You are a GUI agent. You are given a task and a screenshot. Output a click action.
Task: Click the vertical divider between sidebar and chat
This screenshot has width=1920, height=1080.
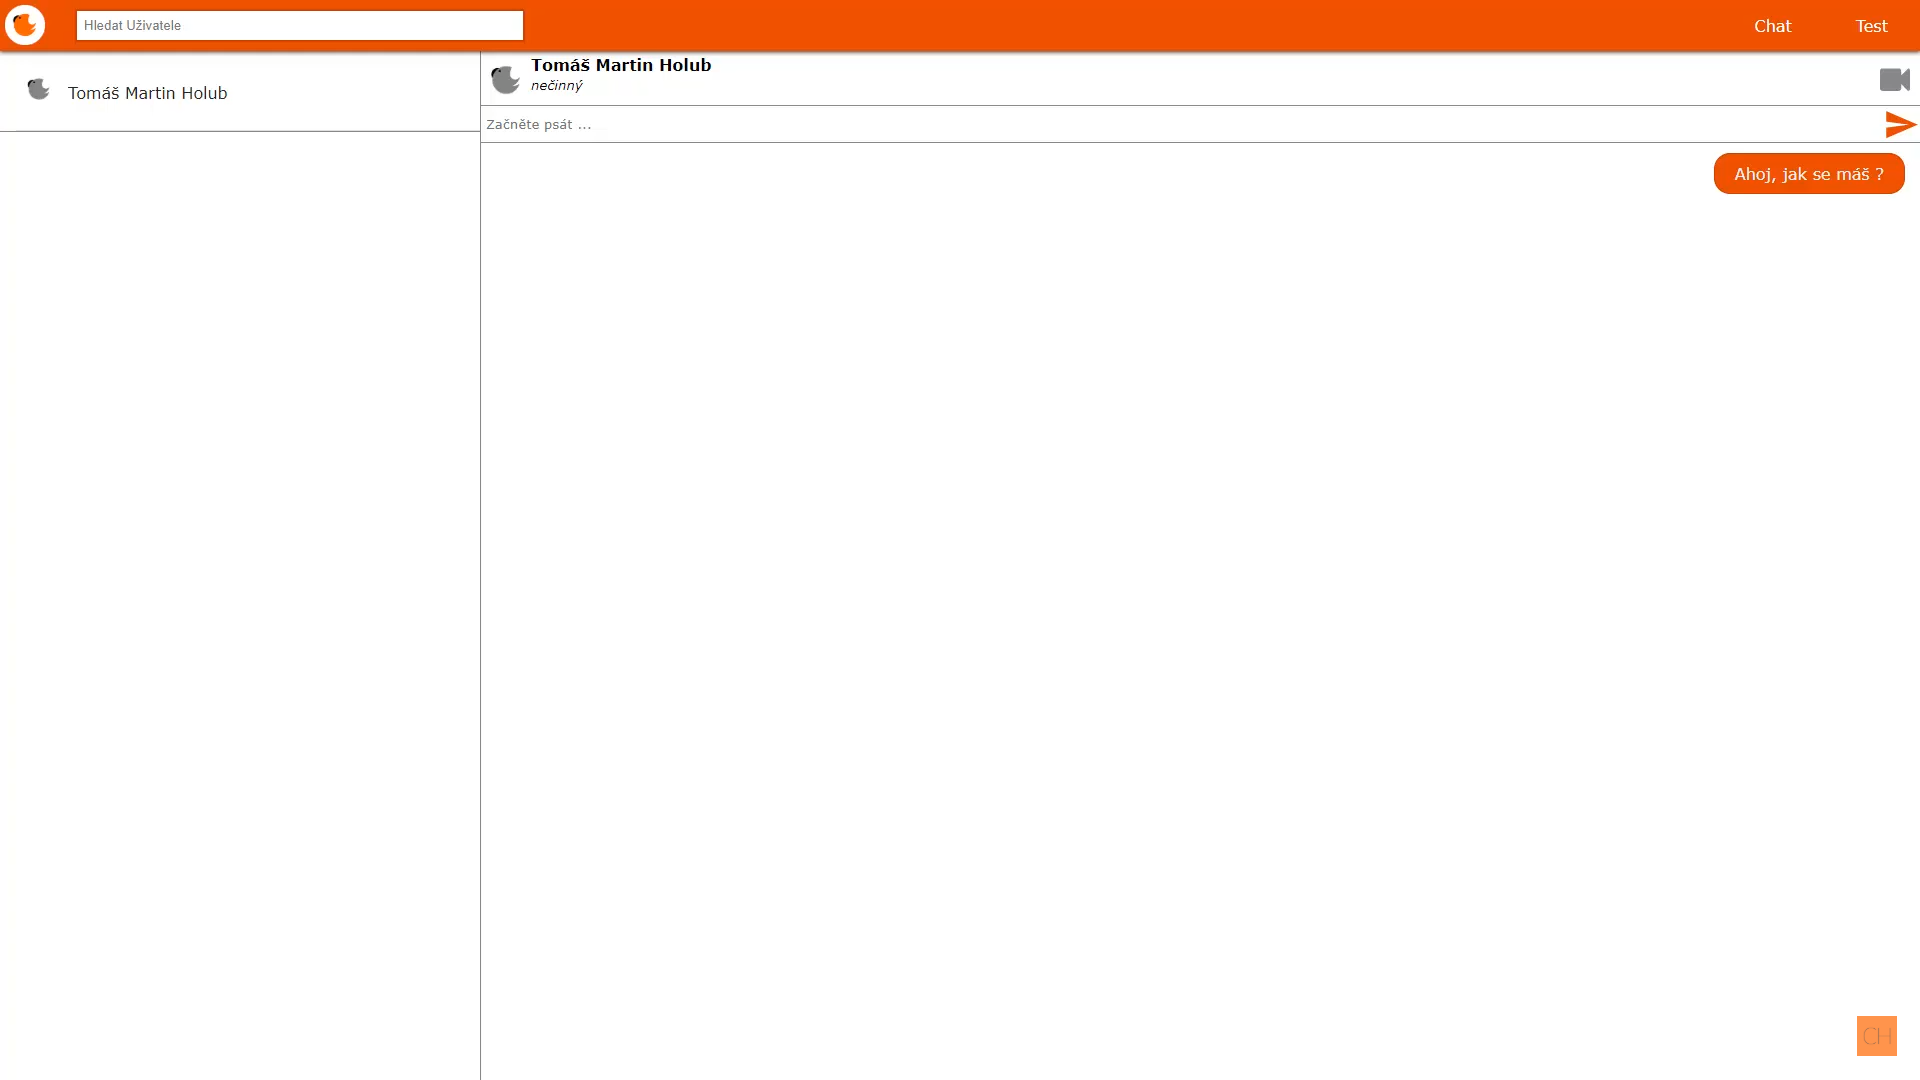(x=480, y=600)
